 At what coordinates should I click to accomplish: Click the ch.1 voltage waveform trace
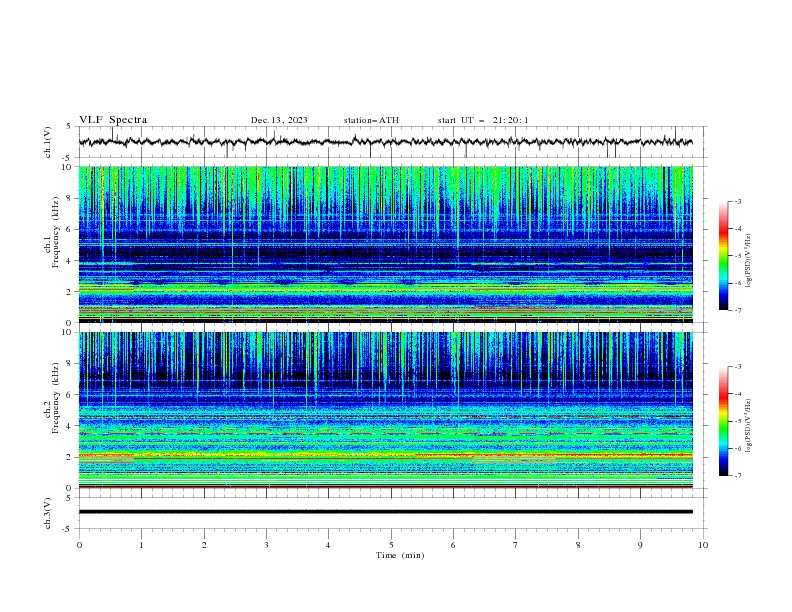tap(385, 142)
